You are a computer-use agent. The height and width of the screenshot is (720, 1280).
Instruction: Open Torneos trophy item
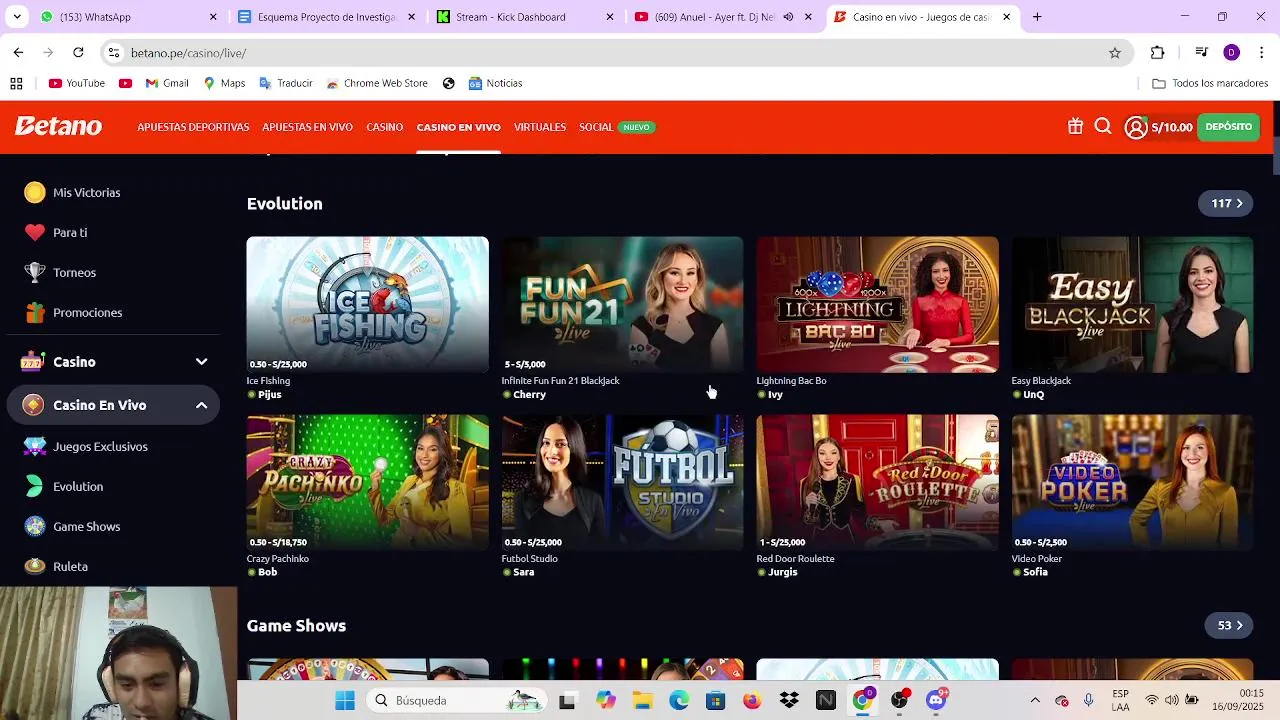tap(61, 272)
